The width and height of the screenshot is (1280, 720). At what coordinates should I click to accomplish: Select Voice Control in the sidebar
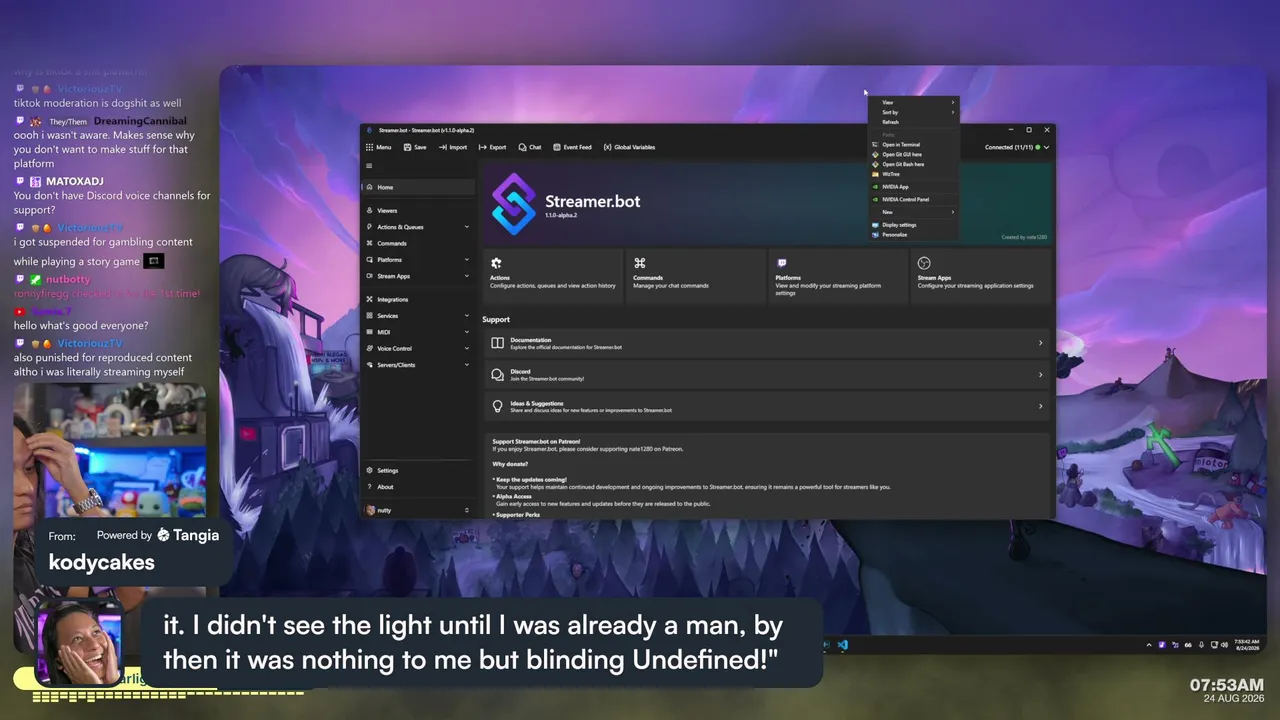[418, 349]
